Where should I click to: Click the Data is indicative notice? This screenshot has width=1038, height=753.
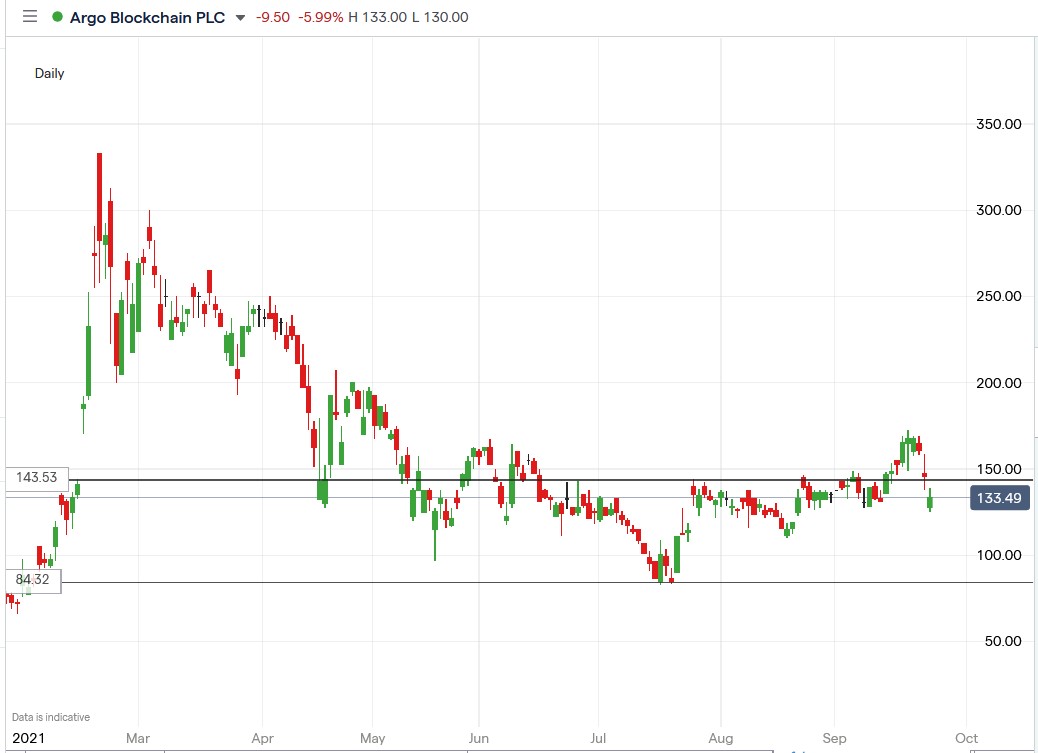pos(51,717)
